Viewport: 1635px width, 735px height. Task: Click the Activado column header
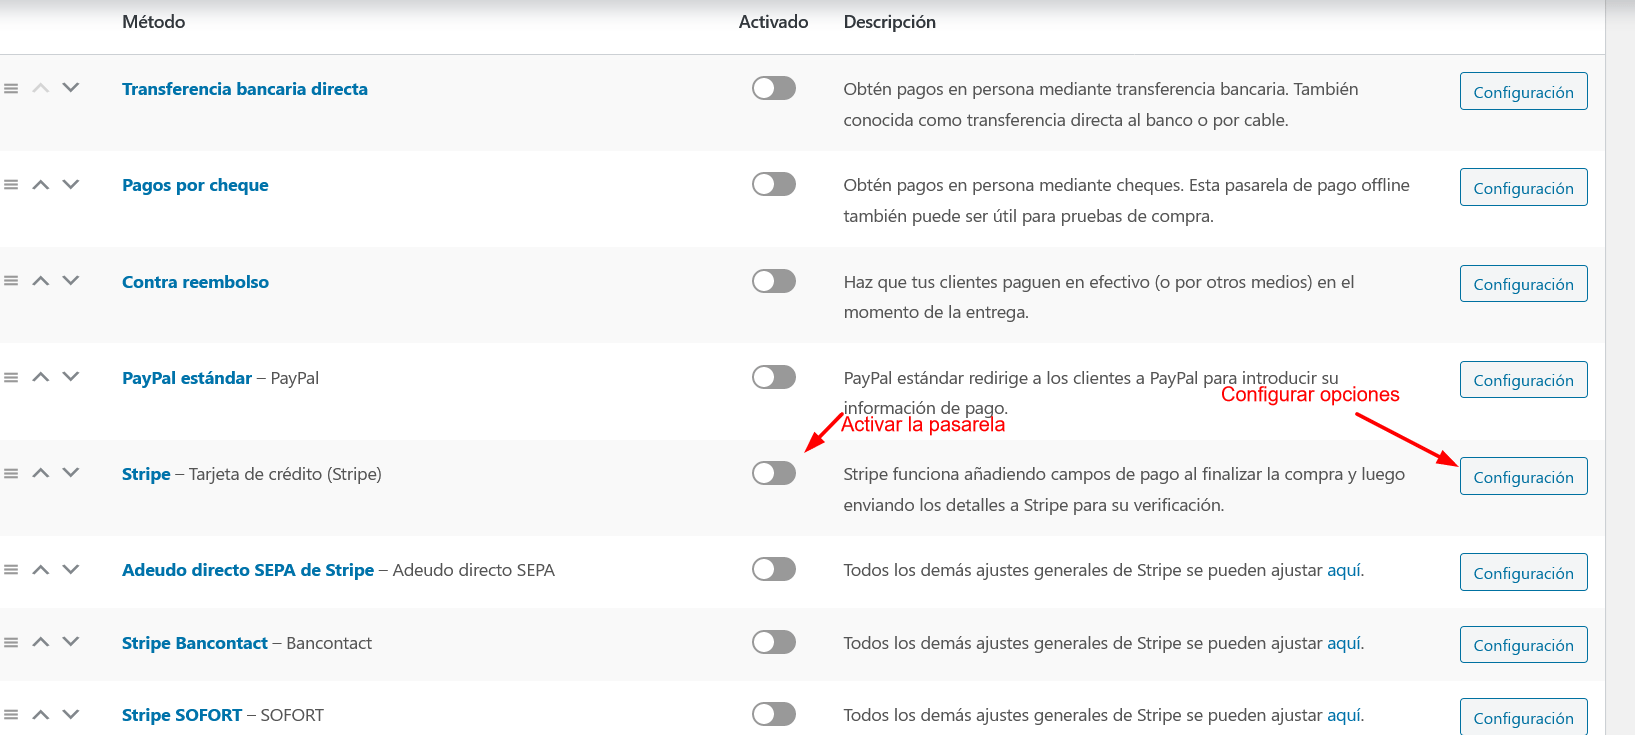tap(773, 22)
